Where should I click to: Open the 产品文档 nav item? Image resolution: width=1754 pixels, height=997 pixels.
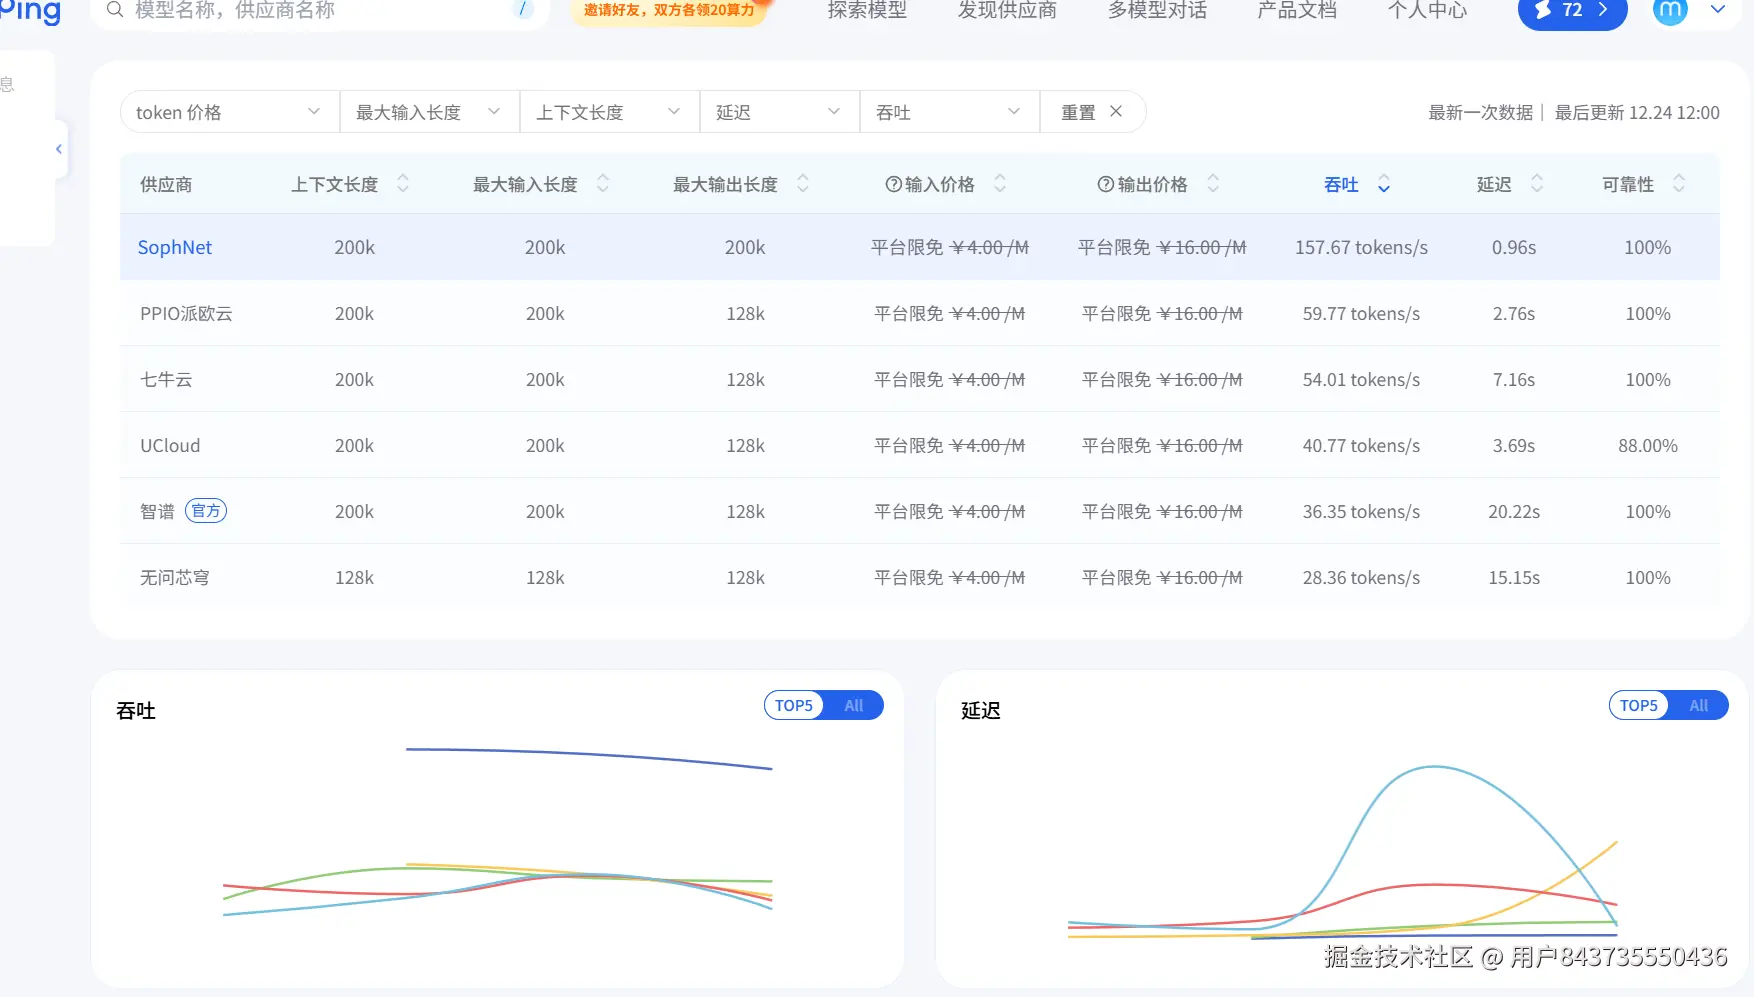pos(1297,10)
